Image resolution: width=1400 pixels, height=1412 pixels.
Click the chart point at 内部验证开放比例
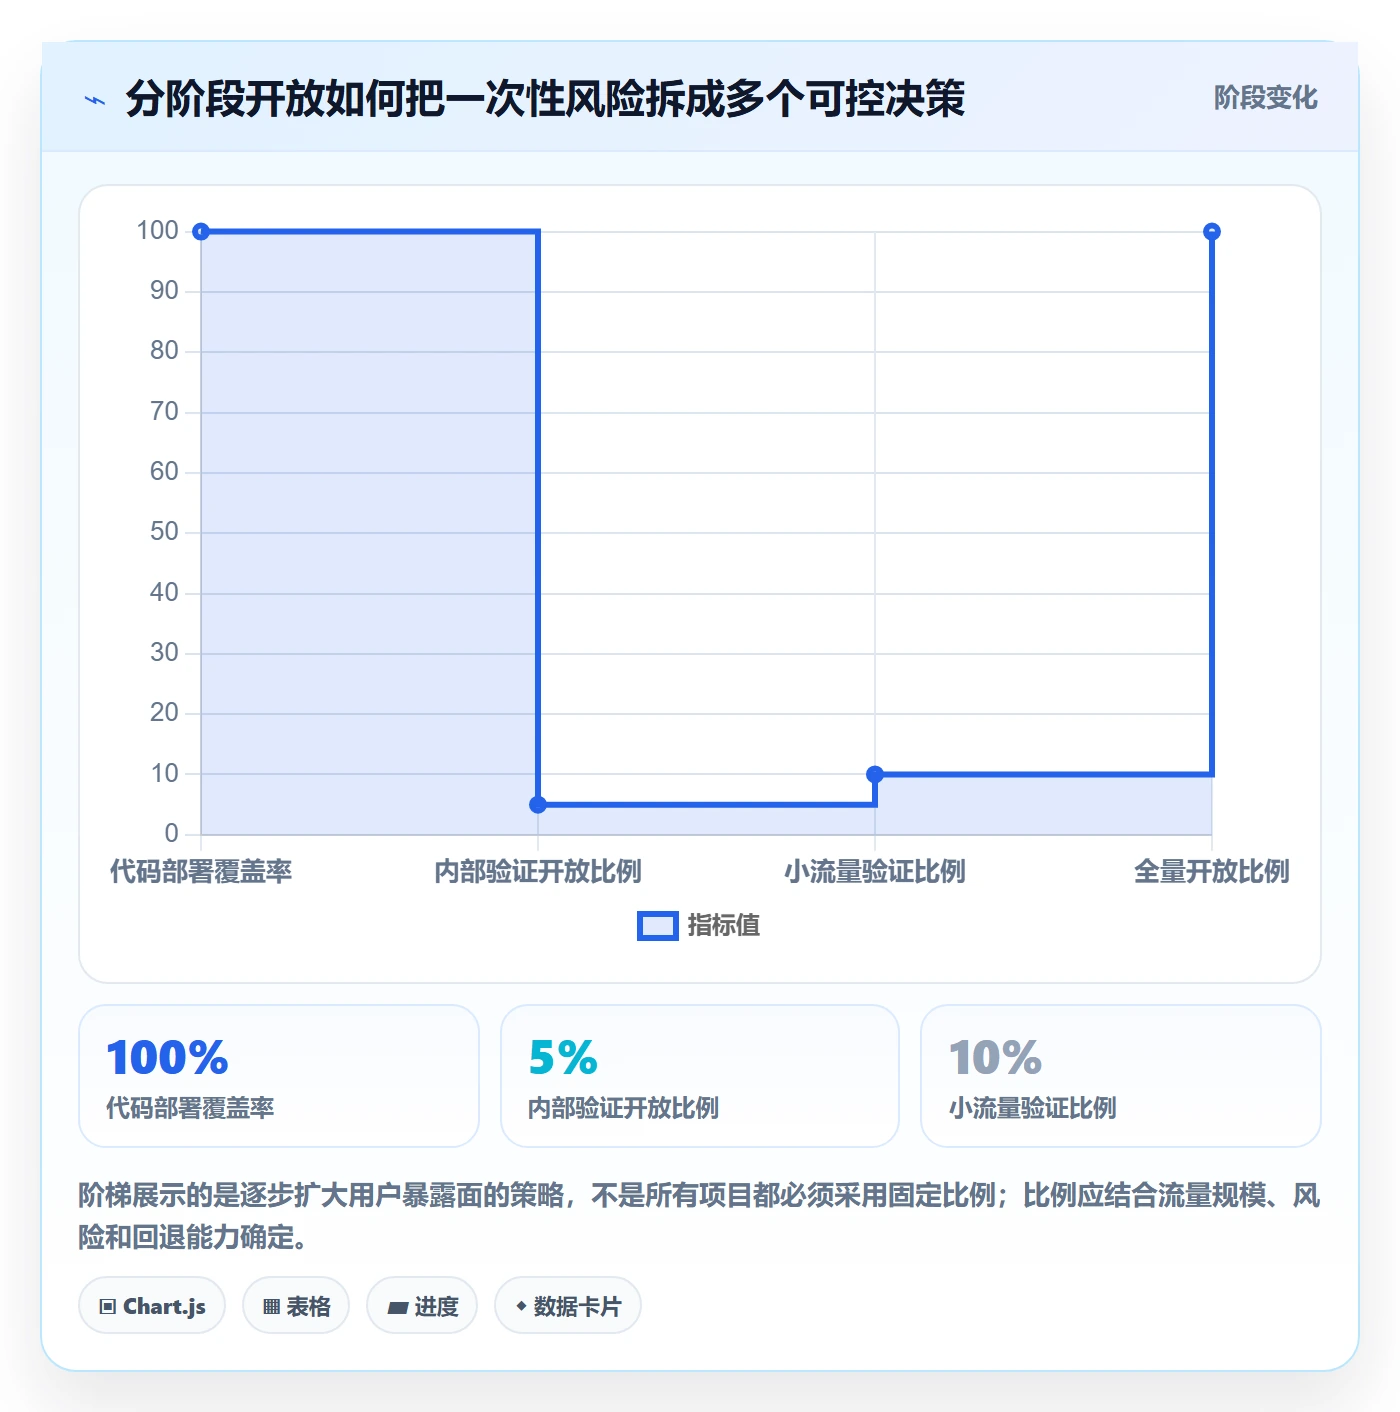538,805
